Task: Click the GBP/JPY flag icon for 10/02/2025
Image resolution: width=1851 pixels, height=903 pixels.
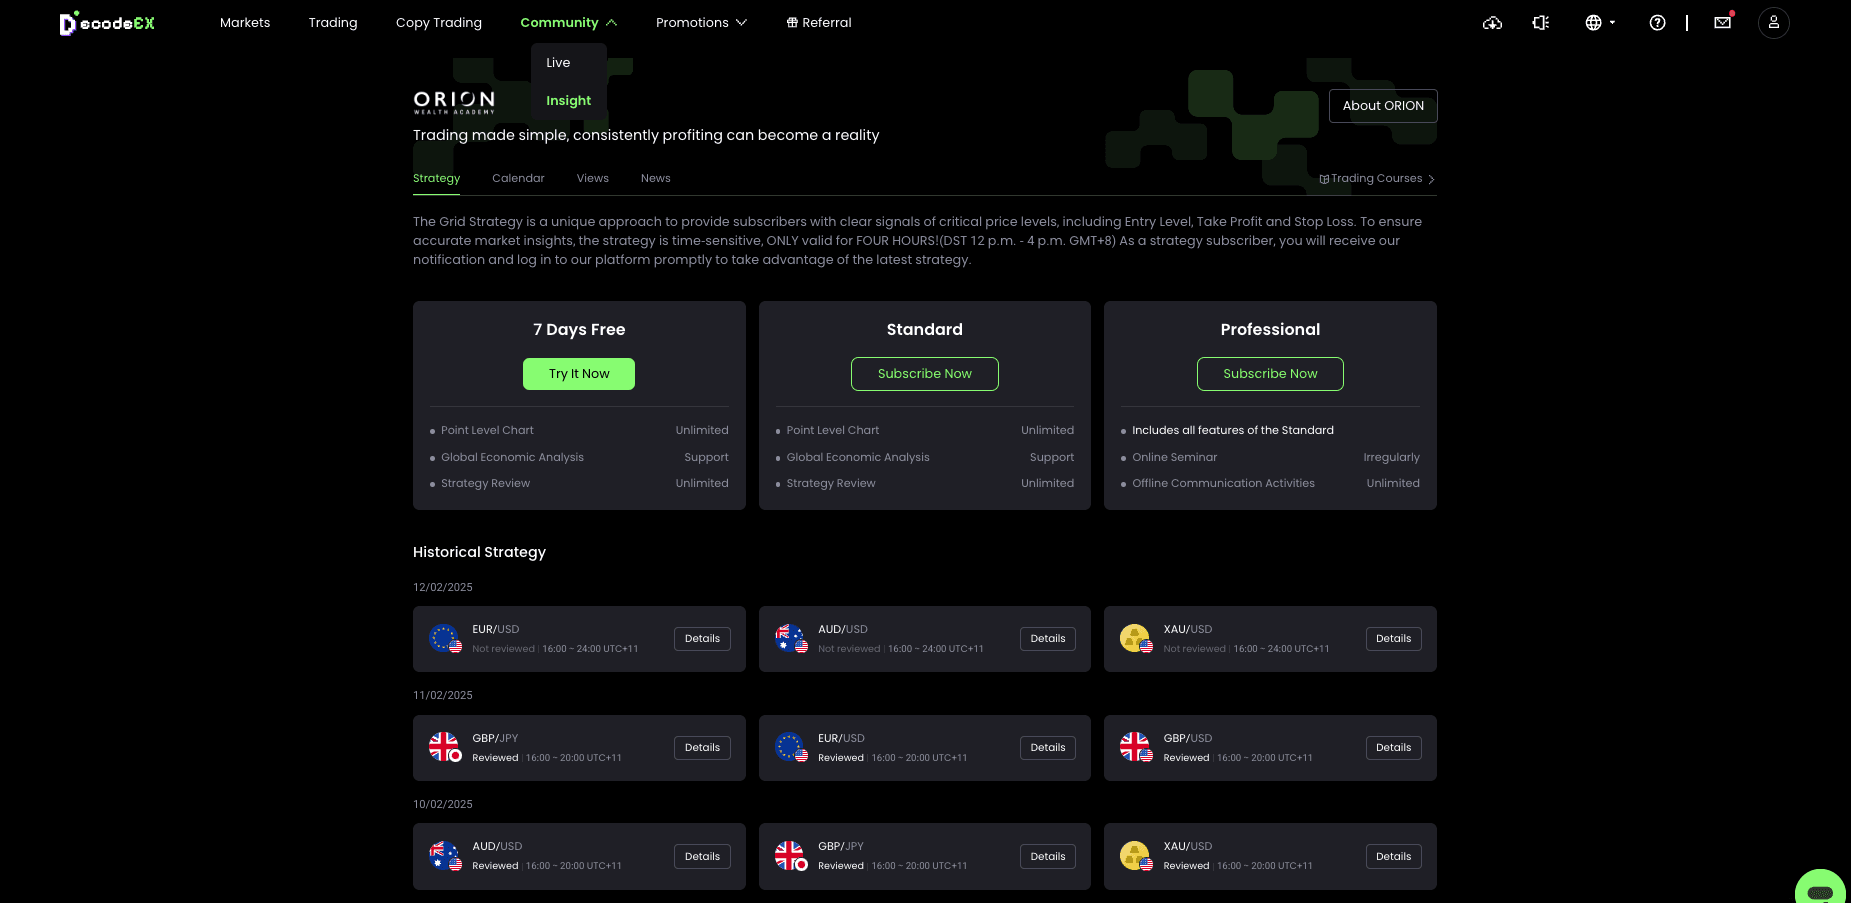Action: click(x=791, y=856)
